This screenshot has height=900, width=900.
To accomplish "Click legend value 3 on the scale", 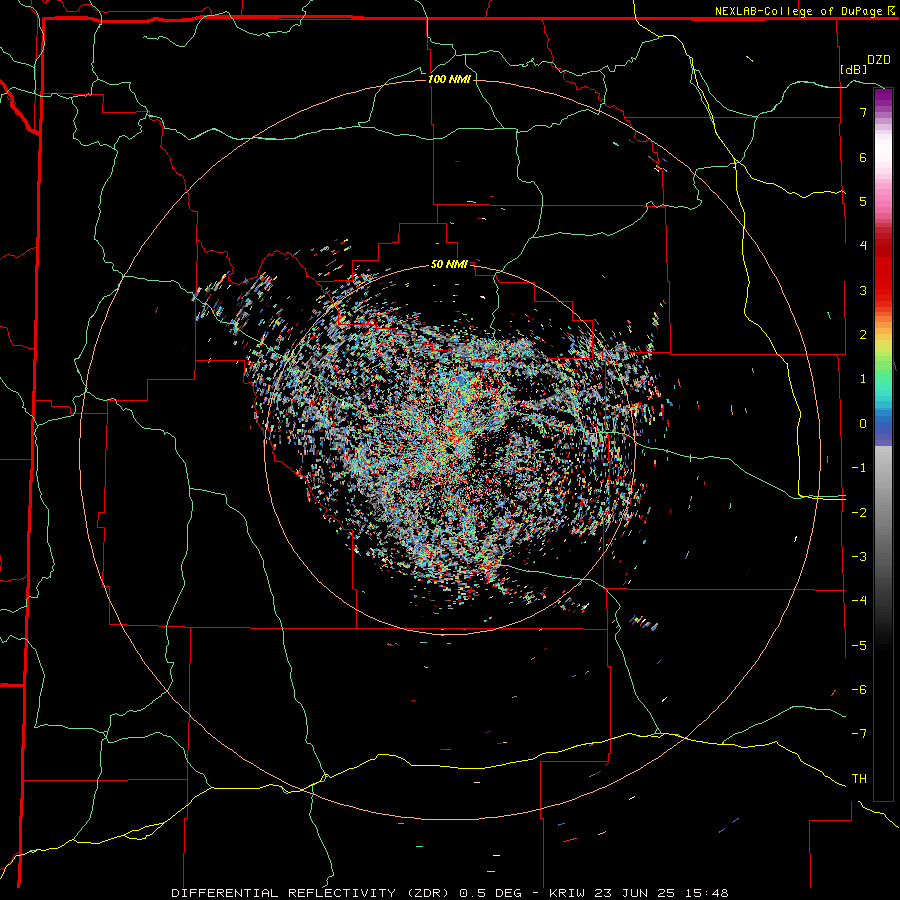I will point(863,290).
